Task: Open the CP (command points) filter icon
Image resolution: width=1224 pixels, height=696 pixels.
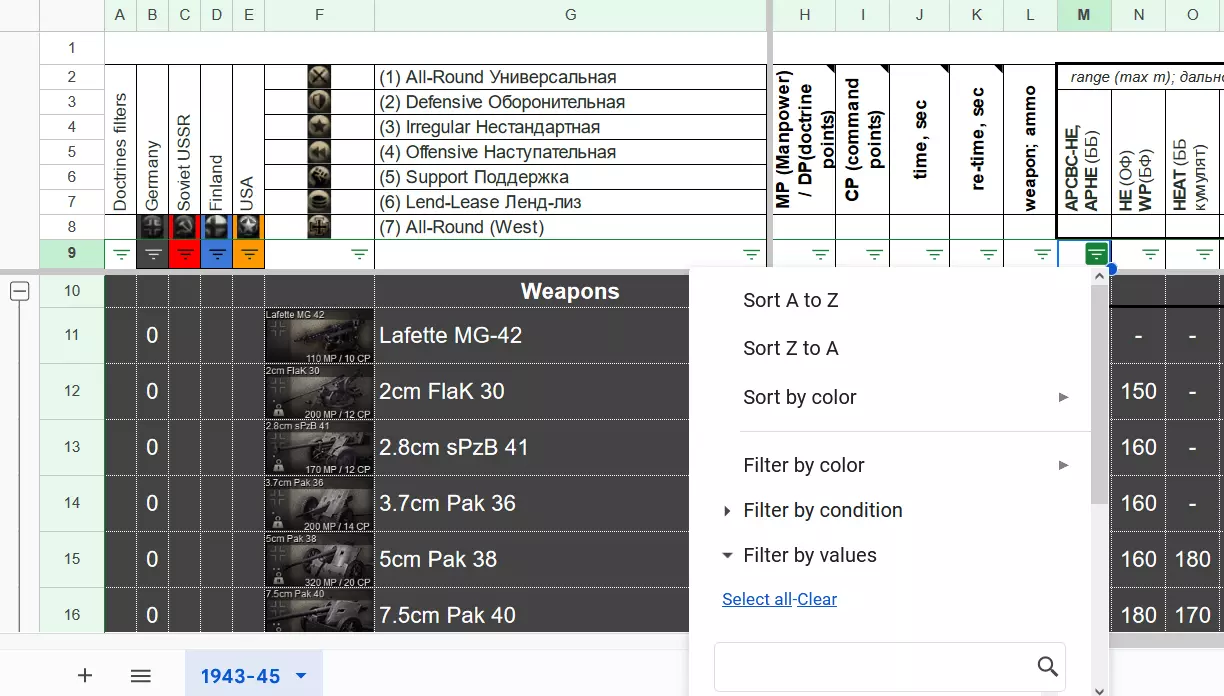Action: click(875, 254)
